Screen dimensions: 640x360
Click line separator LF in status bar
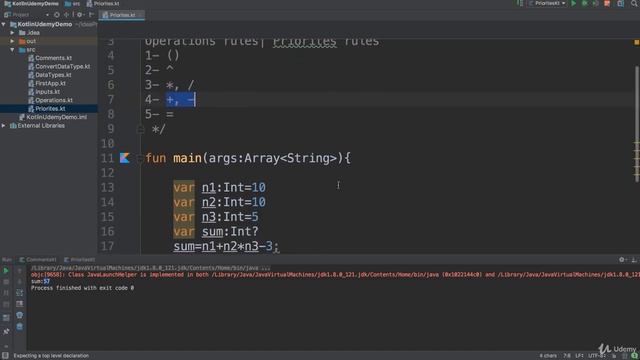coord(579,356)
